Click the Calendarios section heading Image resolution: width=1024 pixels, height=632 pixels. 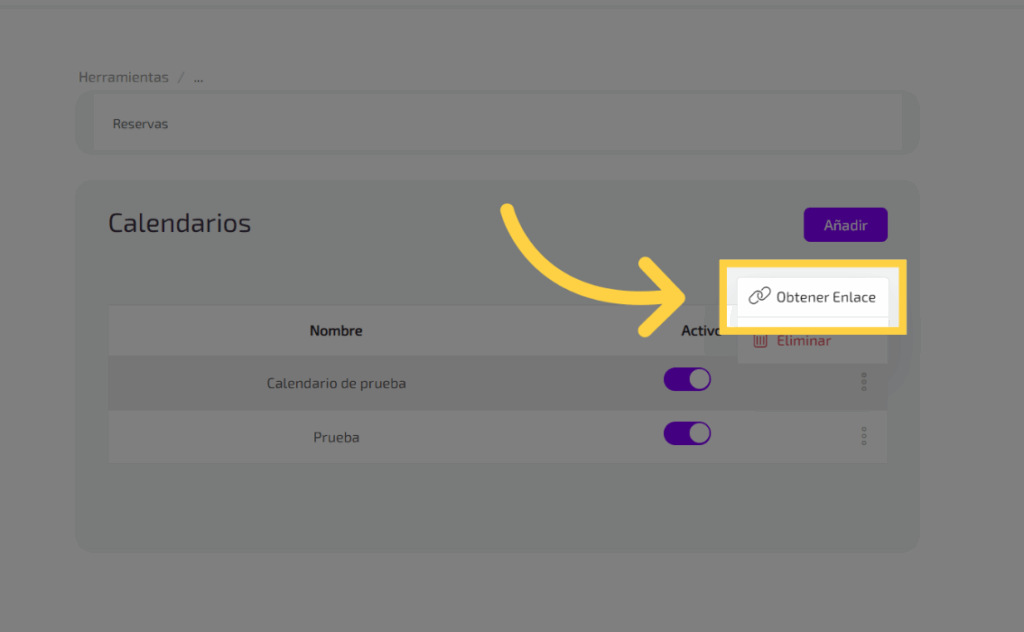(180, 223)
